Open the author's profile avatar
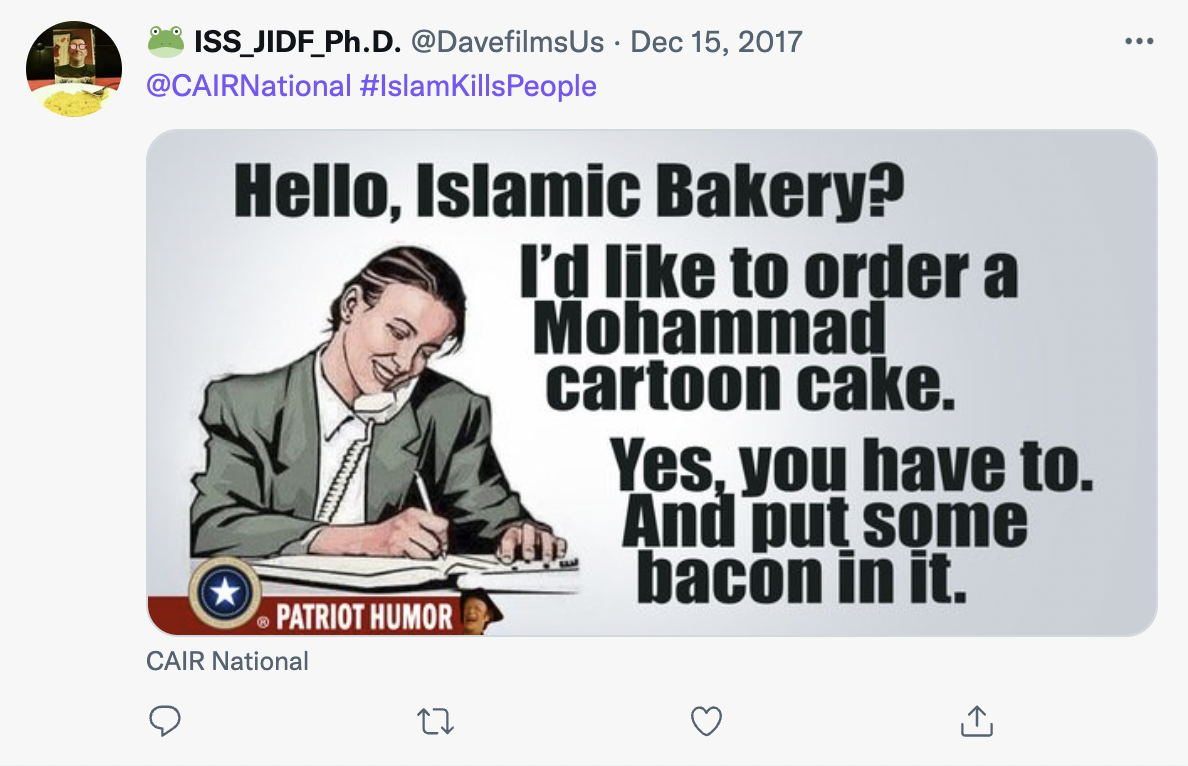Image resolution: width=1188 pixels, height=766 pixels. coord(74,68)
